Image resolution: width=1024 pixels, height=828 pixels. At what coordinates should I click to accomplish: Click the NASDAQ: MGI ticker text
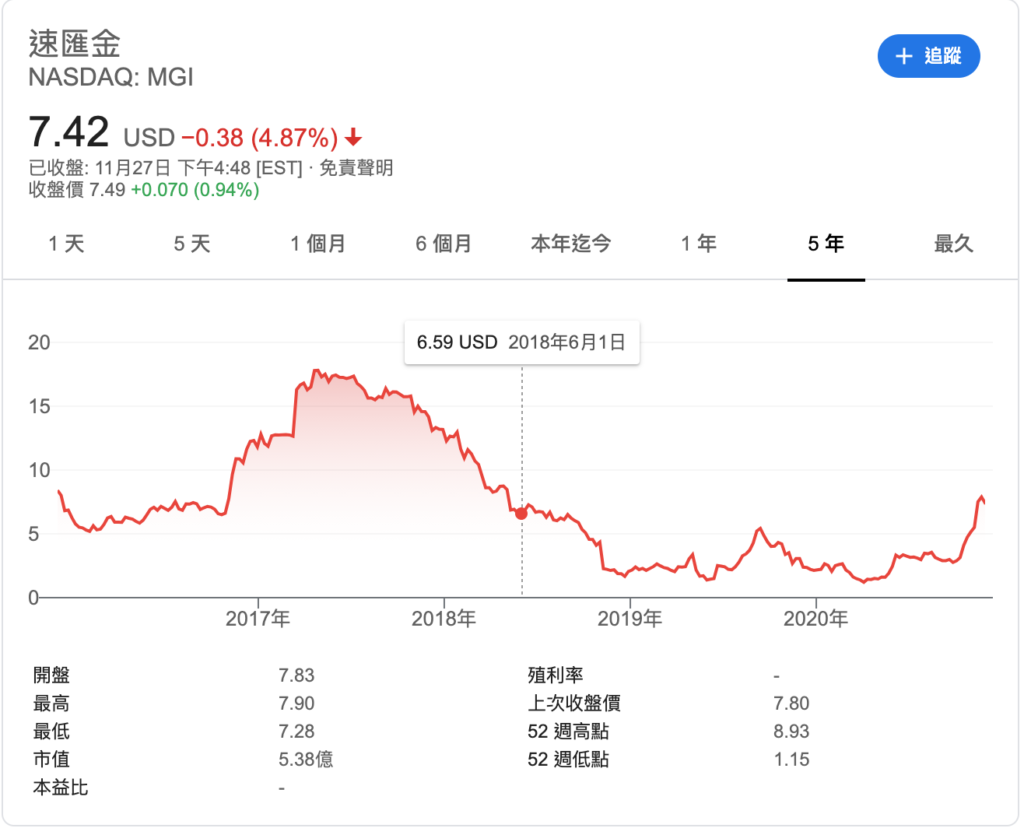pos(111,77)
